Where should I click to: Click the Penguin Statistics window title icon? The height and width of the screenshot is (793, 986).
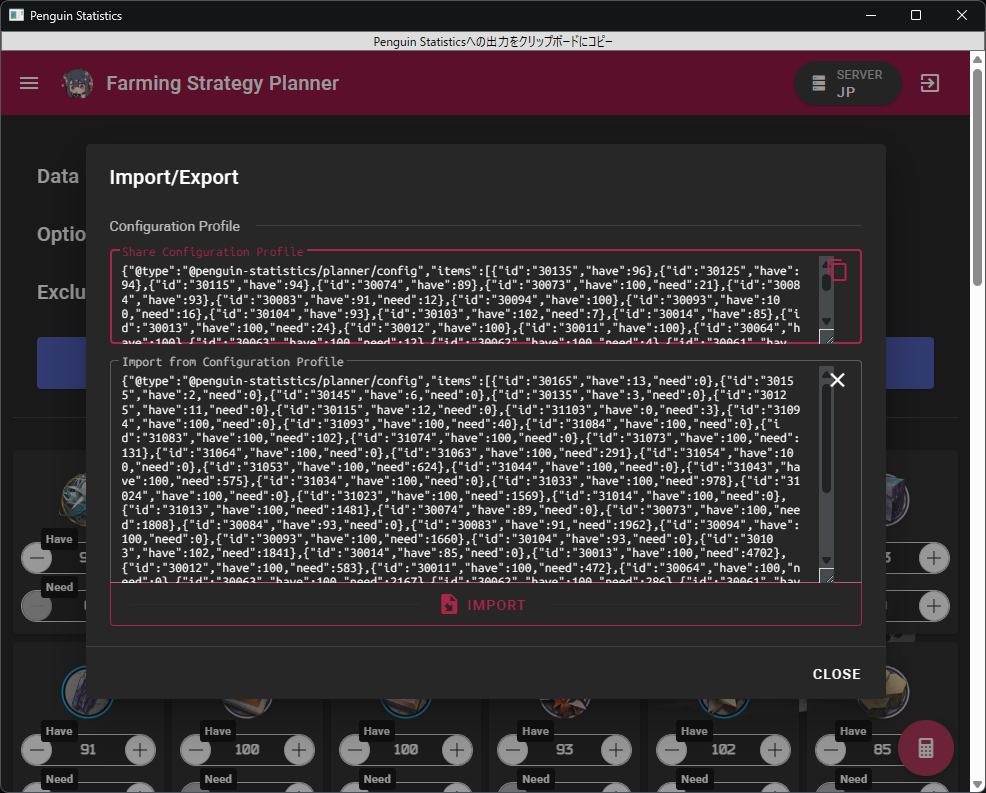pos(16,15)
